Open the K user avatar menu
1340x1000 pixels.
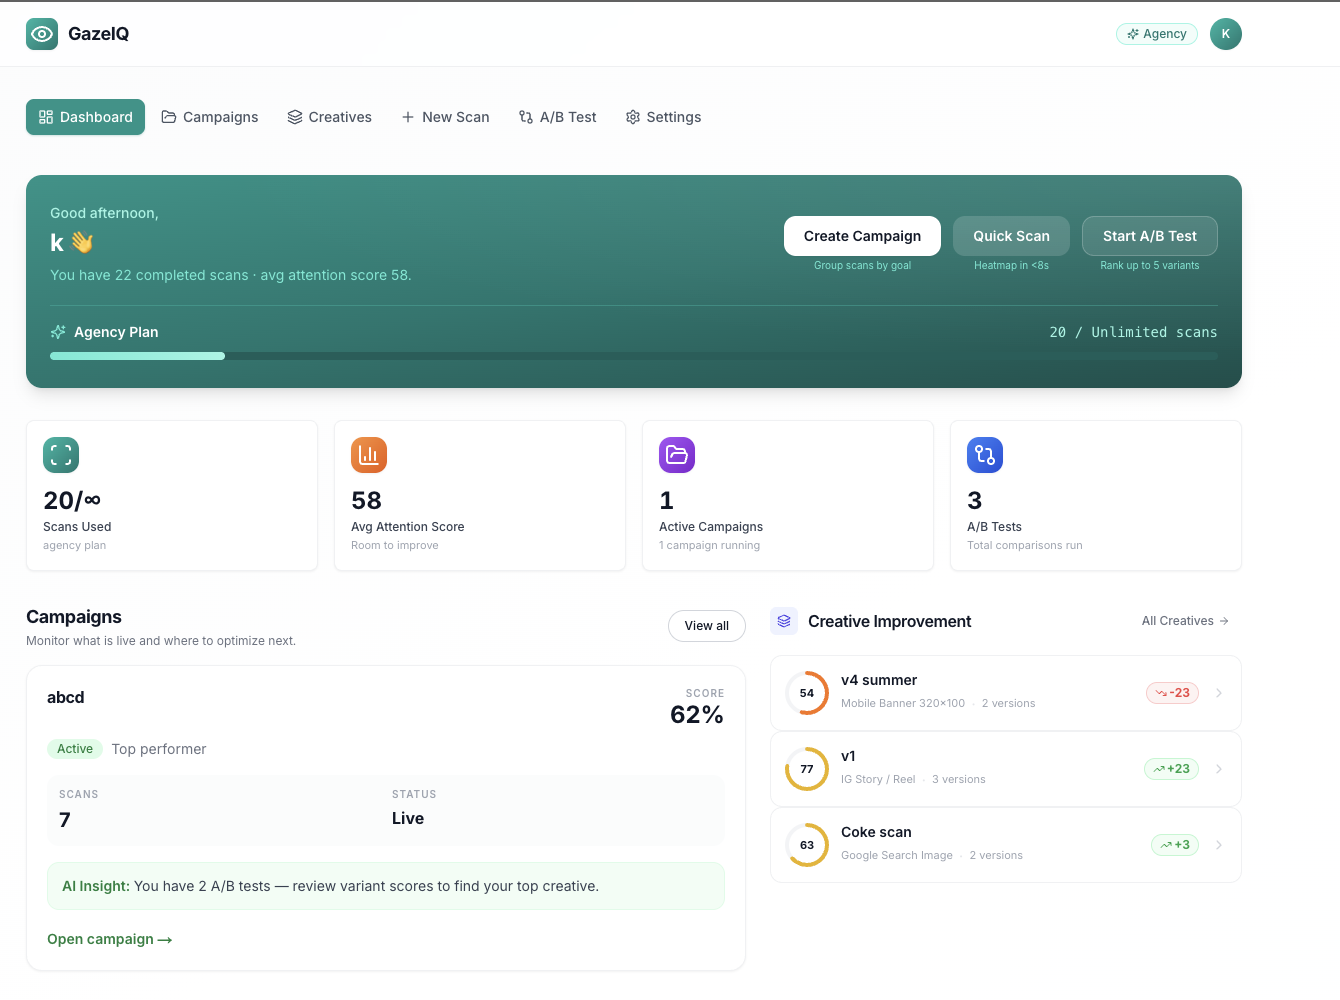click(1225, 34)
